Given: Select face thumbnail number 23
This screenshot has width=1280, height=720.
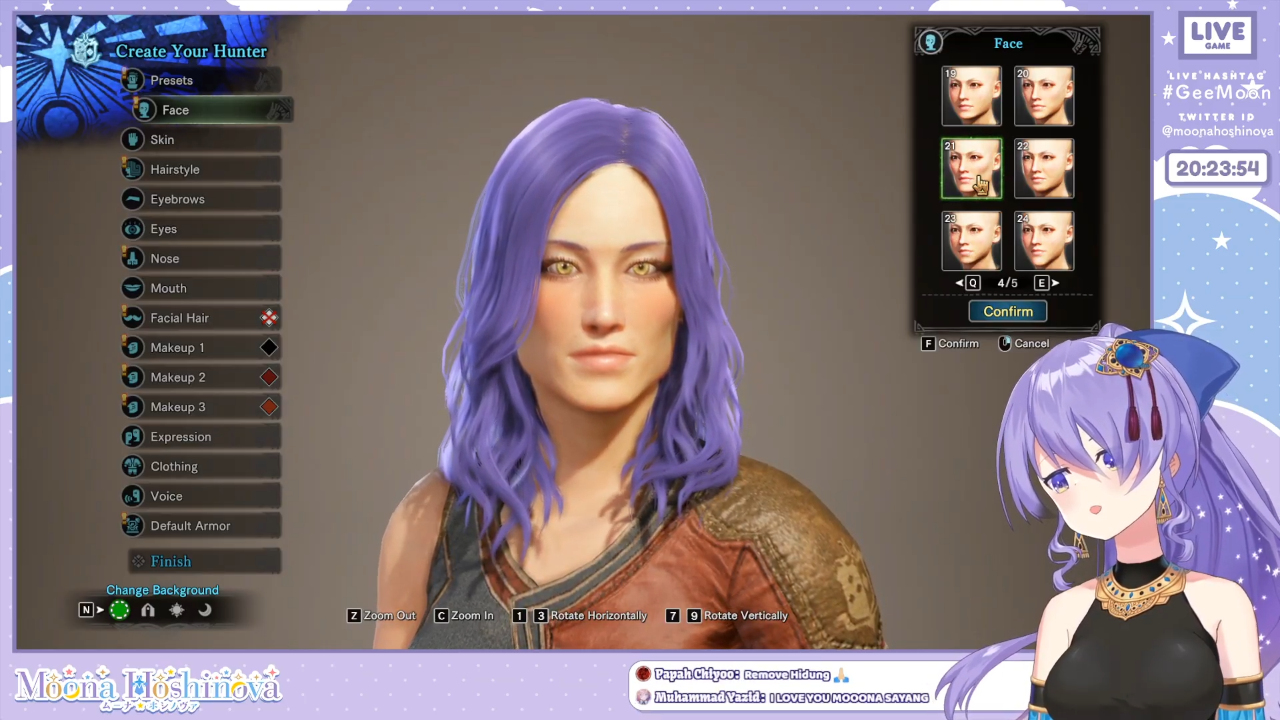Looking at the screenshot, I should [x=971, y=241].
